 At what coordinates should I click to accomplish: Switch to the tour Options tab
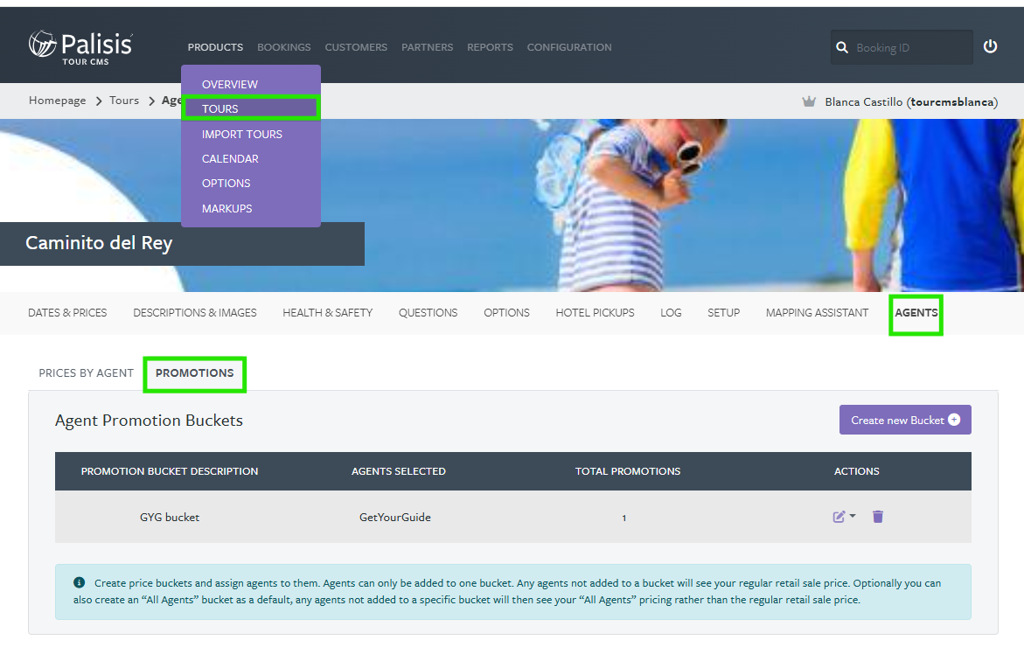(506, 312)
